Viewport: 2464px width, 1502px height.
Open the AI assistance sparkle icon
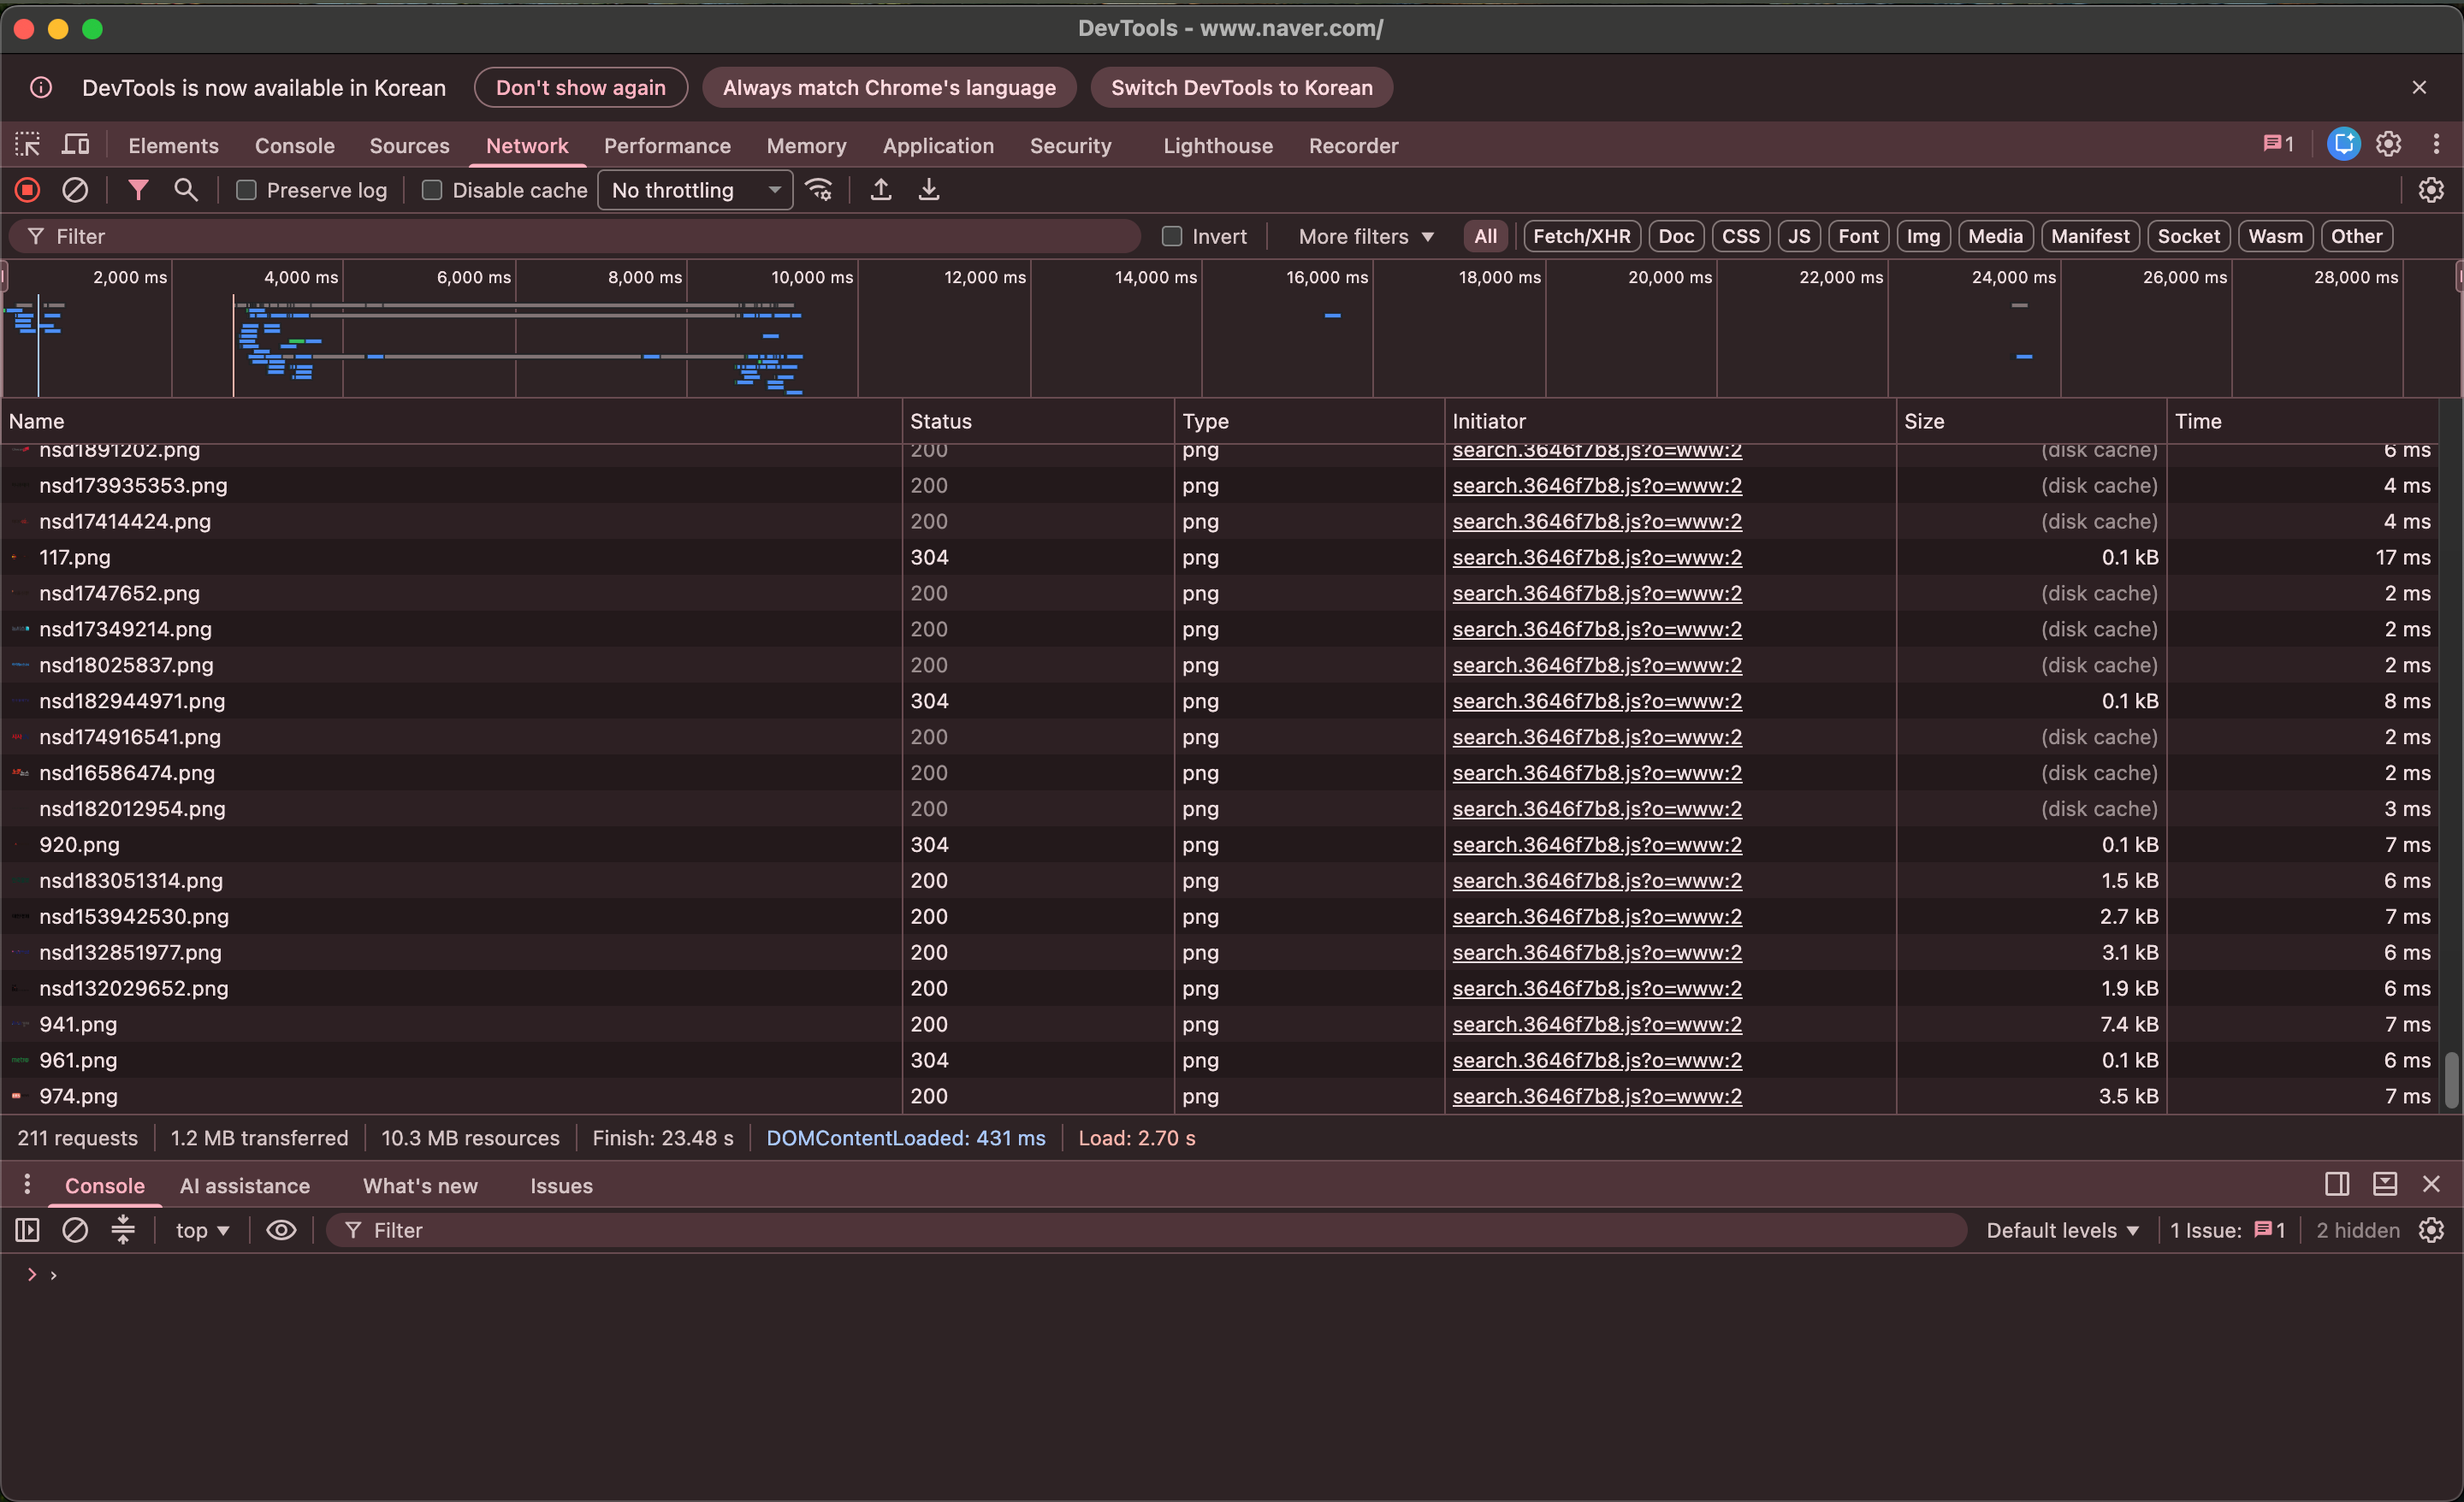click(2343, 145)
